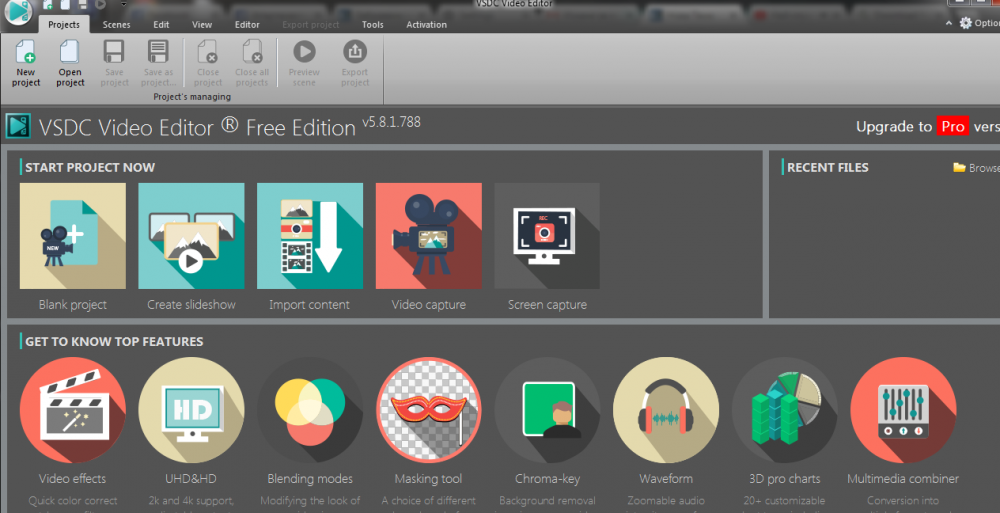The image size is (1000, 513).
Task: Click quick access new project icon in title bar
Action: point(48,5)
